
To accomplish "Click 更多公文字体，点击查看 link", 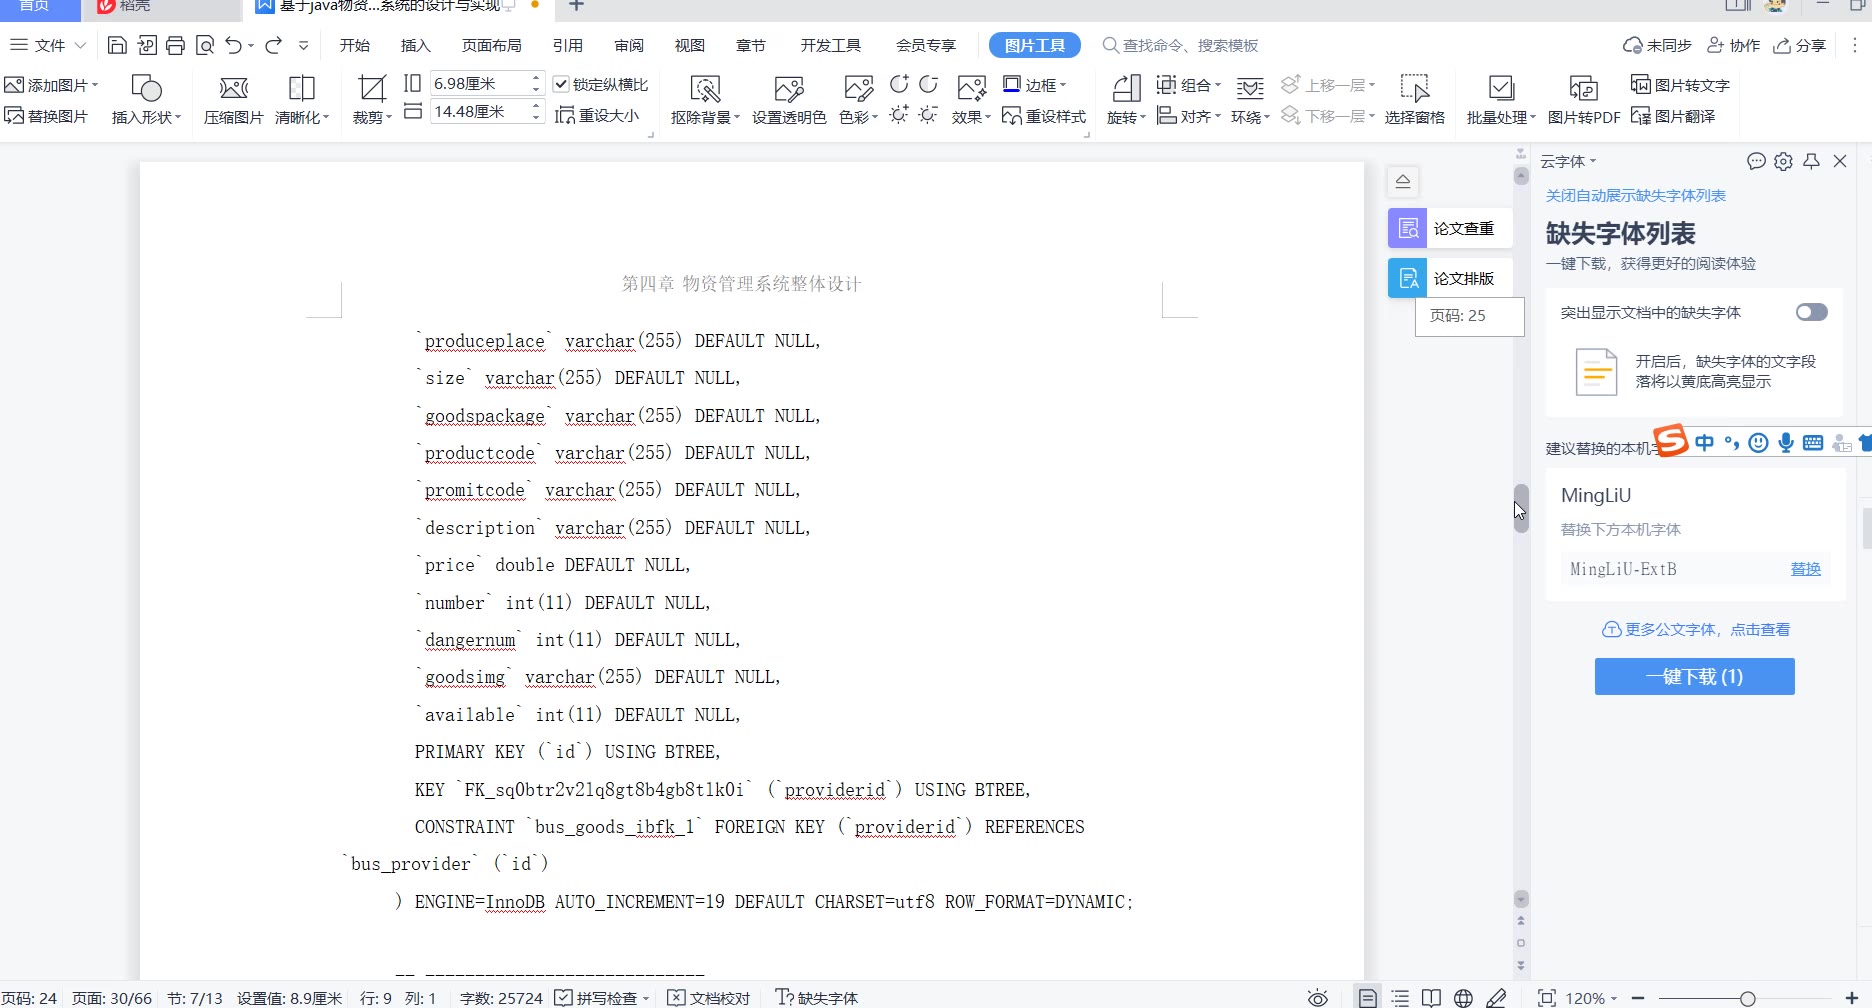I will (1695, 629).
